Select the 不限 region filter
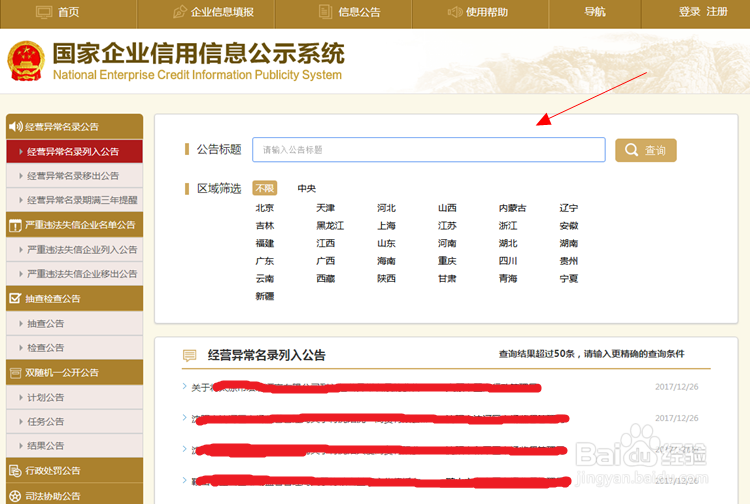750x504 pixels. click(x=265, y=188)
